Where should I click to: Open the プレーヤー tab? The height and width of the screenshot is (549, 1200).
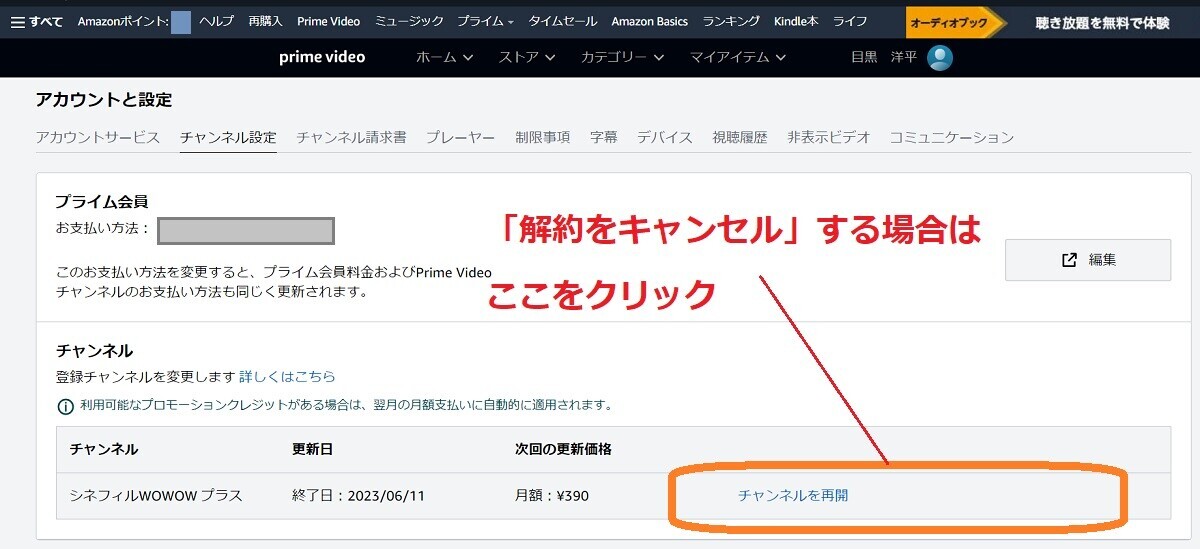click(460, 138)
